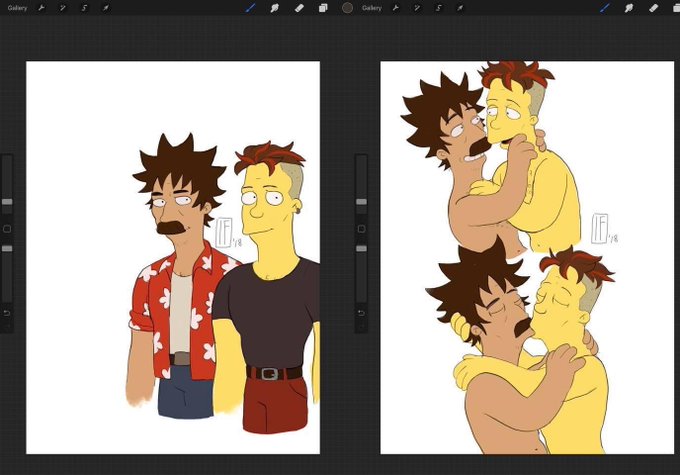Open Selection S tool in right window
This screenshot has height=475, width=680.
[438, 8]
